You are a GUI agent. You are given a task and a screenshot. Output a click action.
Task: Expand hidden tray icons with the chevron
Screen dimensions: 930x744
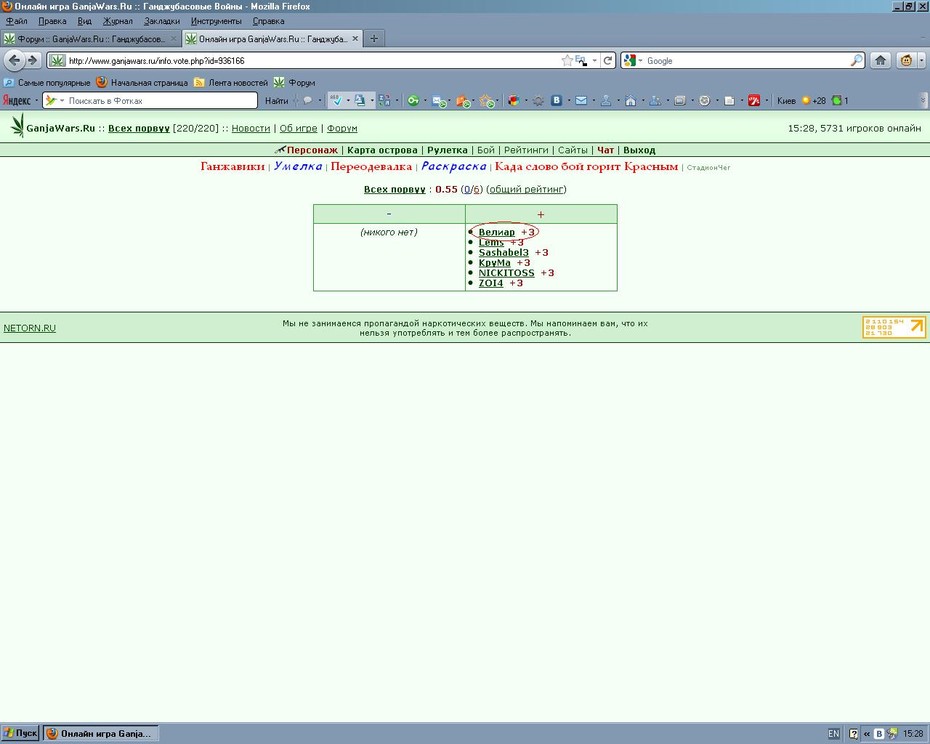[x=867, y=734]
